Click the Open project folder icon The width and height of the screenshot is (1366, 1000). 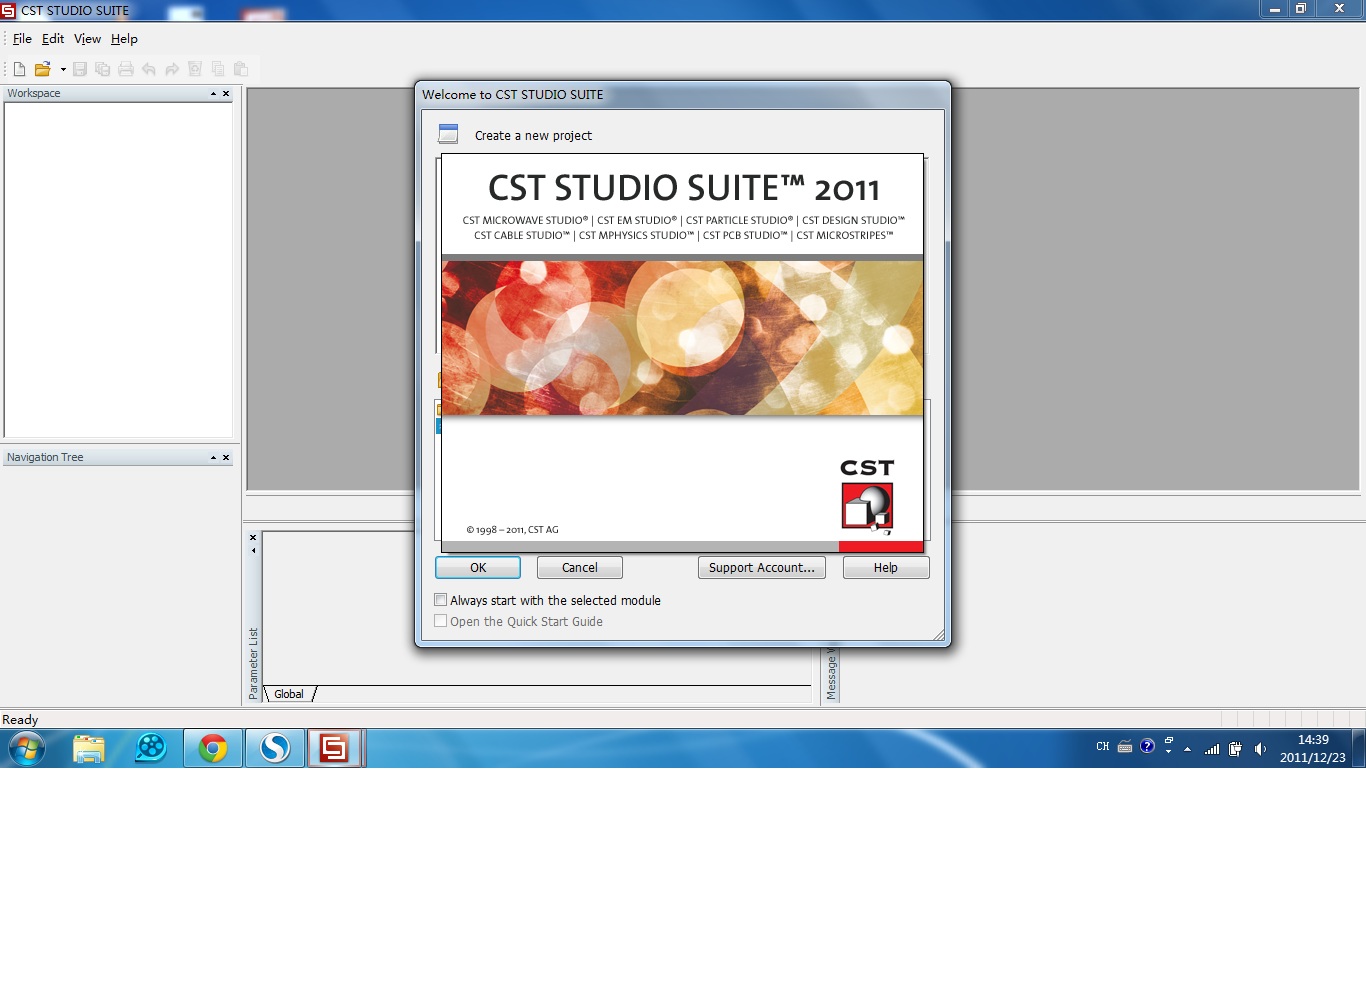coord(42,69)
